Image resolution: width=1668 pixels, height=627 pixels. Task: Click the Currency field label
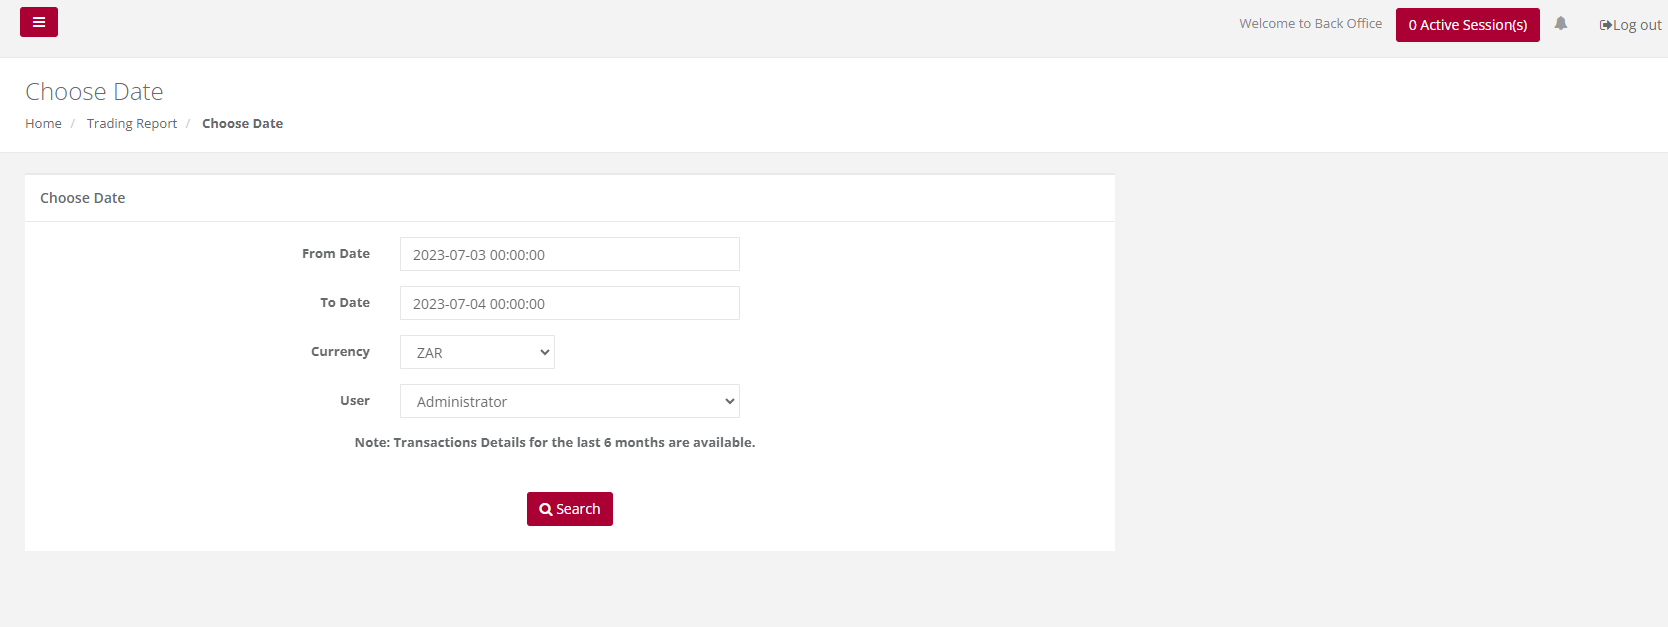[340, 352]
